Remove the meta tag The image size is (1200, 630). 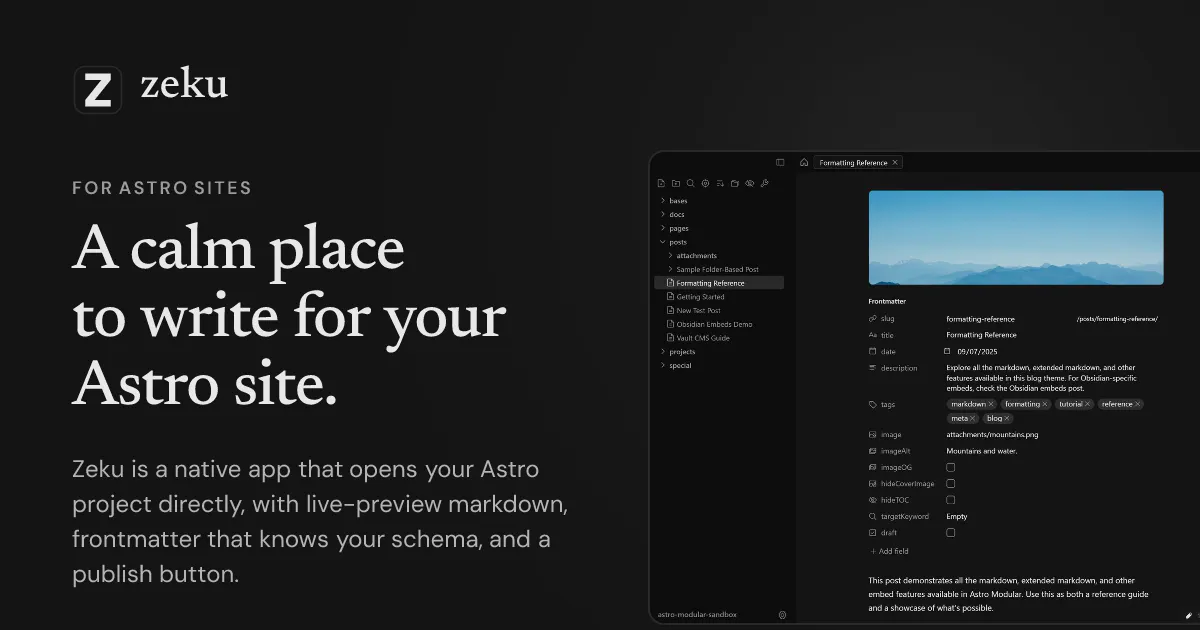click(x=972, y=418)
